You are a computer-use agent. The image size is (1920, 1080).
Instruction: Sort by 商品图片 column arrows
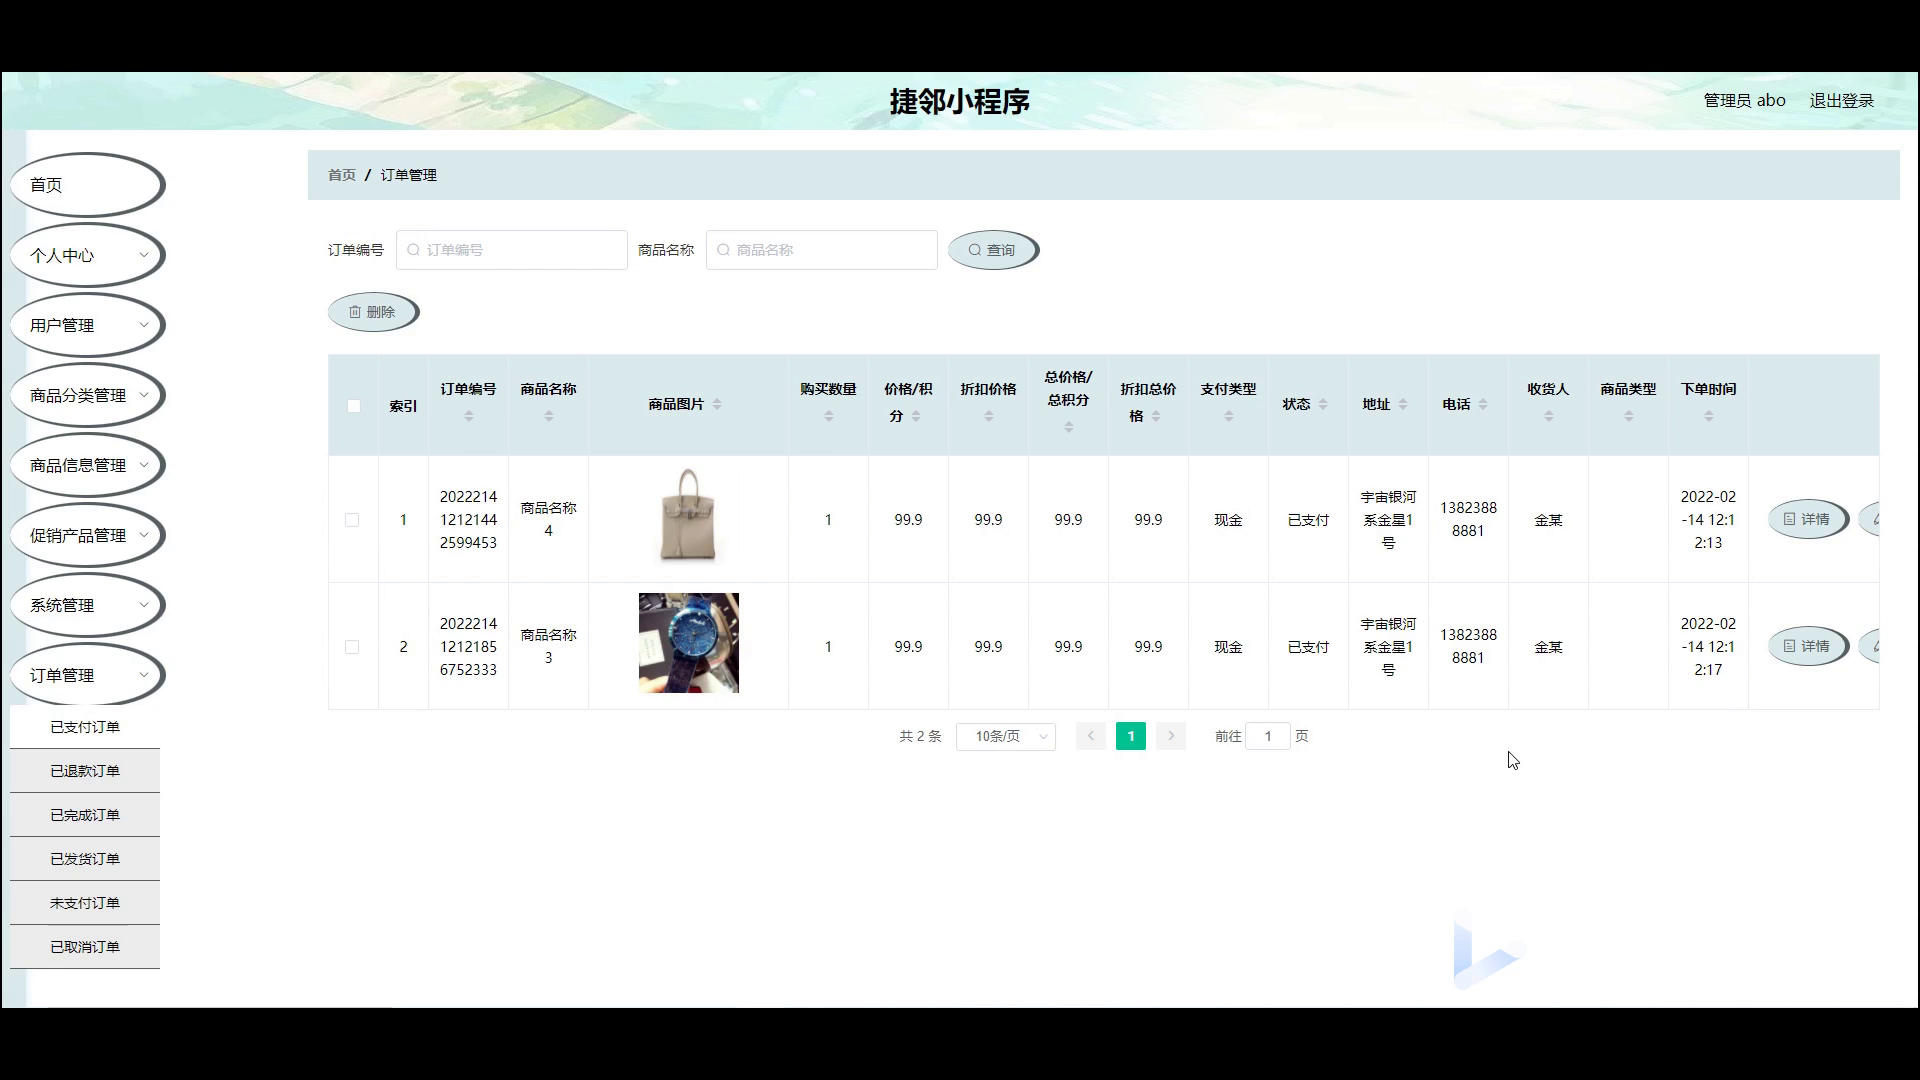tap(717, 404)
